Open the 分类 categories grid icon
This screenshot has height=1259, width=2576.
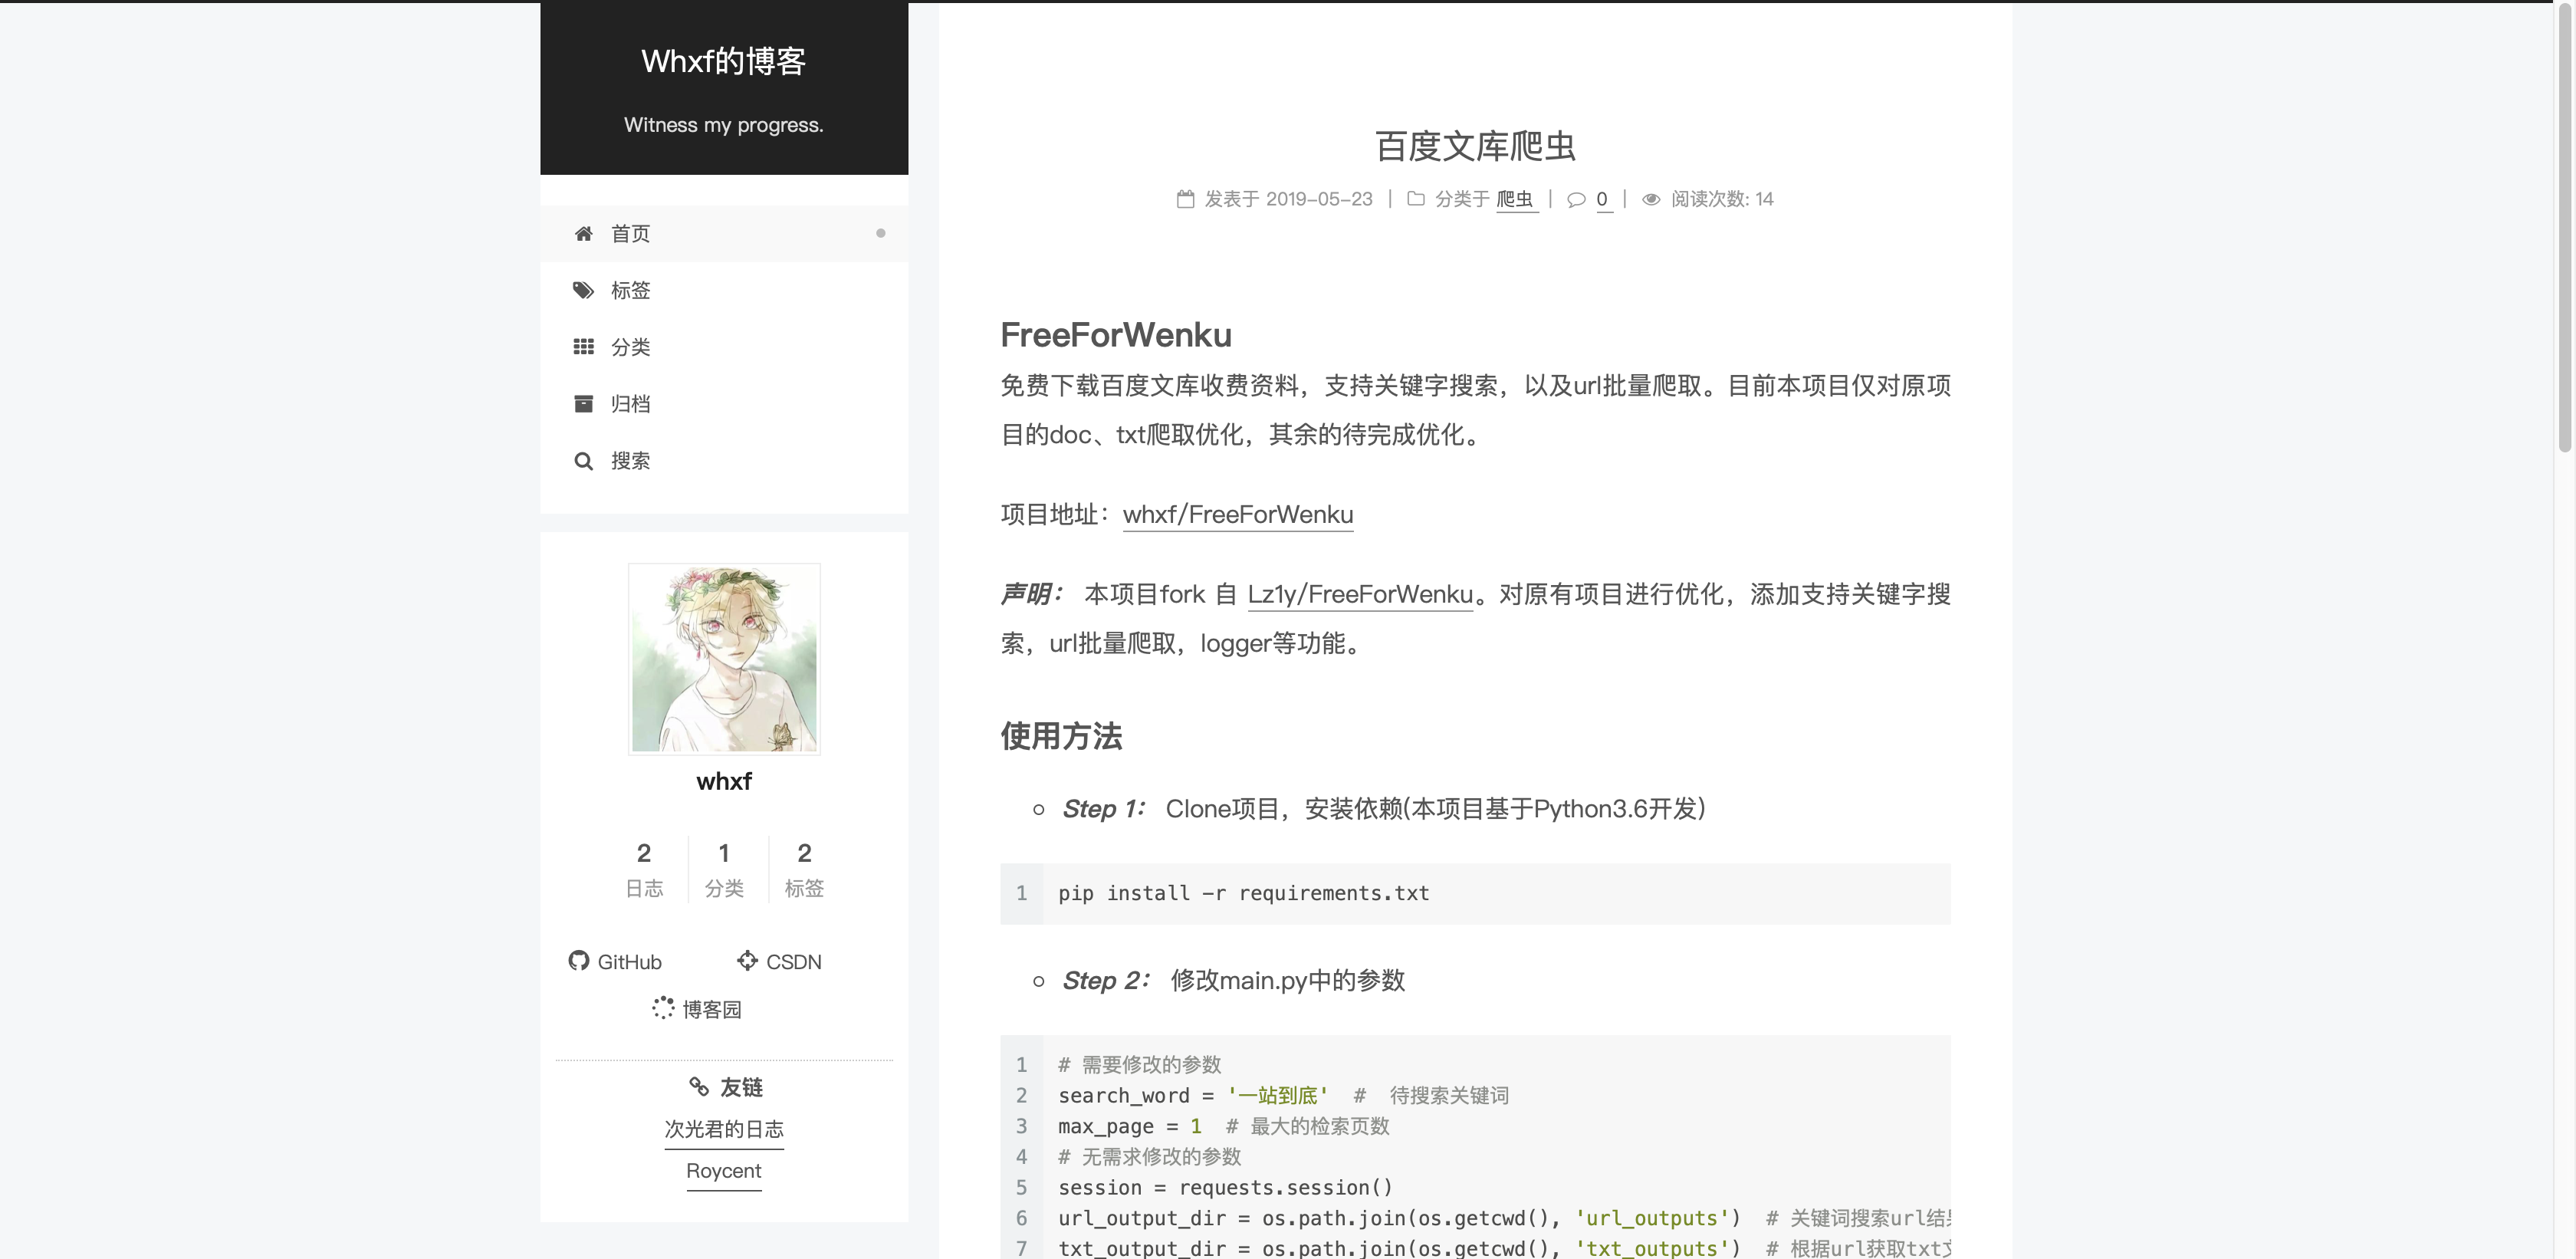[585, 346]
